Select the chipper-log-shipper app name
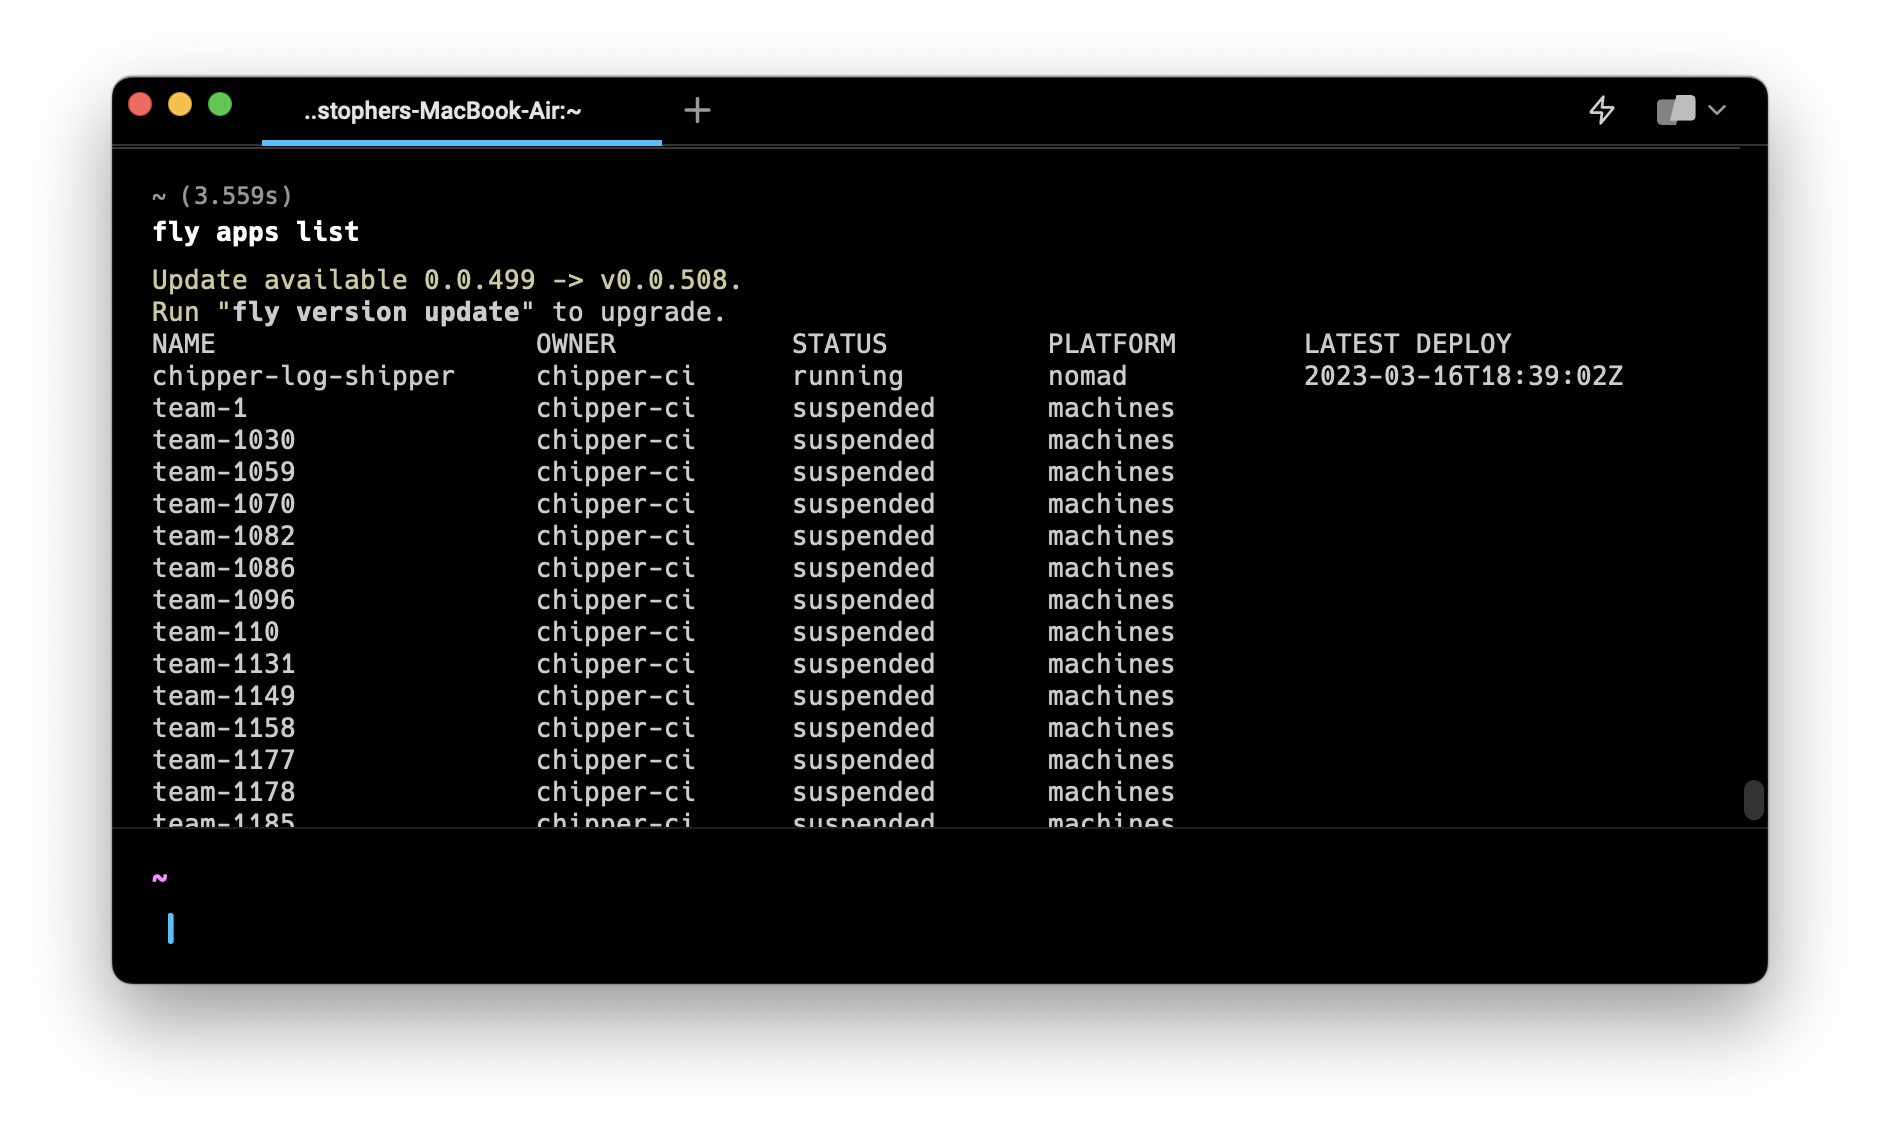The image size is (1880, 1132). coord(303,376)
